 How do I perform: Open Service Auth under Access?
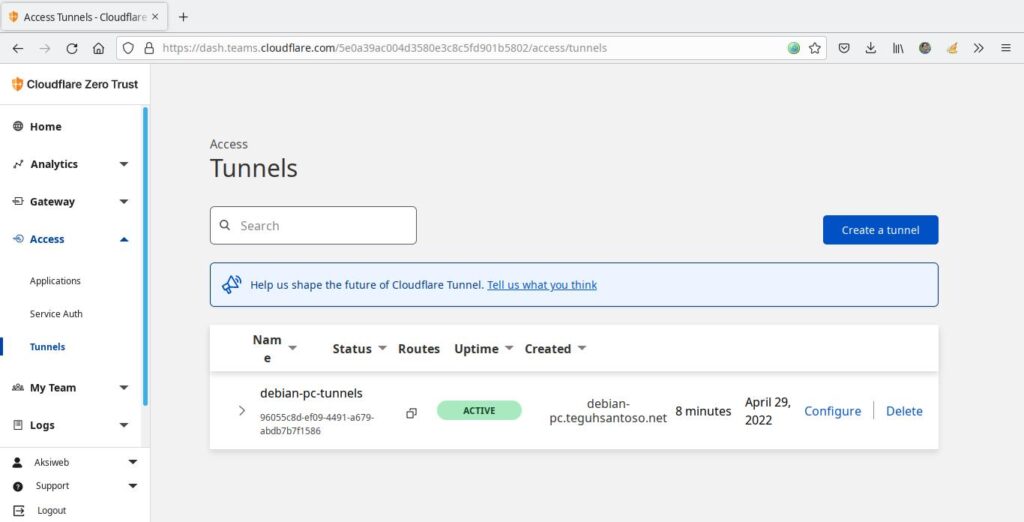(56, 314)
